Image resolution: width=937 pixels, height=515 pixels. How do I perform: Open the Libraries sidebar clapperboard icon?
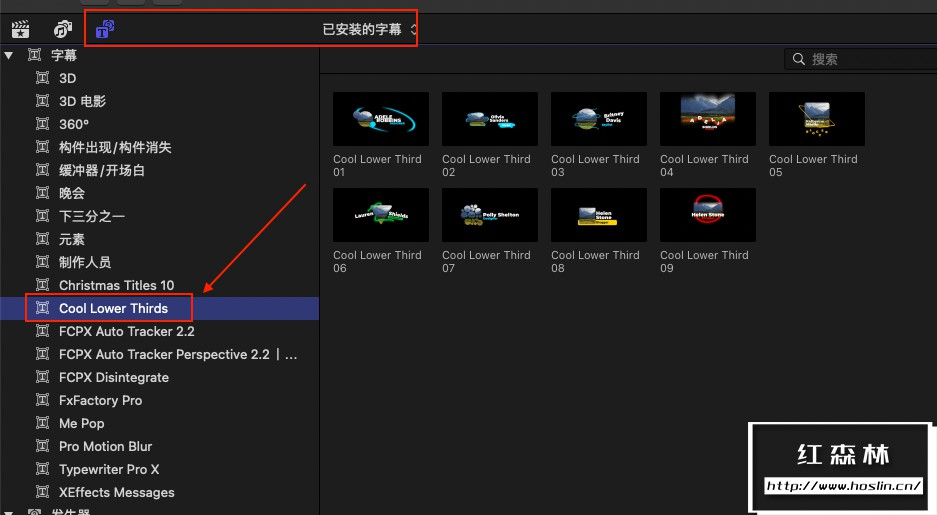pos(20,29)
